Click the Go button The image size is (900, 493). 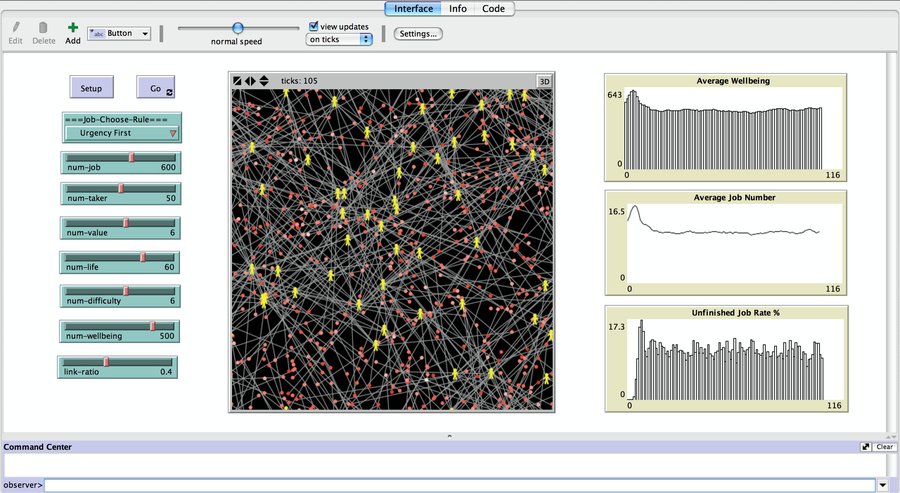point(156,88)
